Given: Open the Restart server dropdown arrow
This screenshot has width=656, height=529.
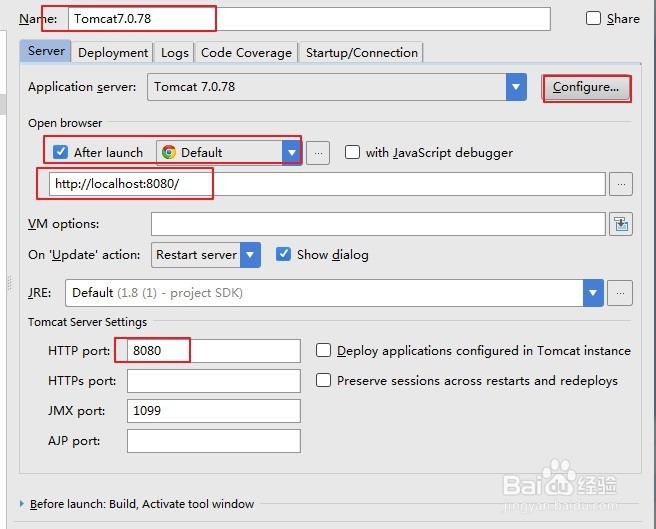Looking at the screenshot, I should pyautogui.click(x=250, y=255).
